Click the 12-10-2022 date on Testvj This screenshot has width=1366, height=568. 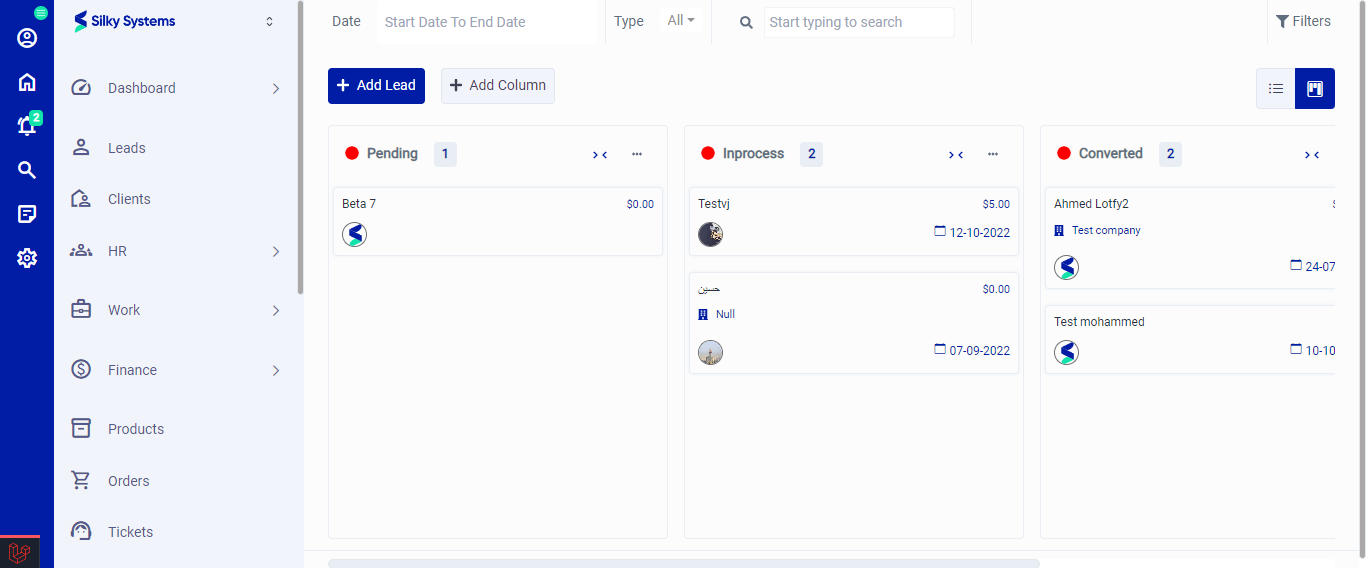click(x=980, y=232)
